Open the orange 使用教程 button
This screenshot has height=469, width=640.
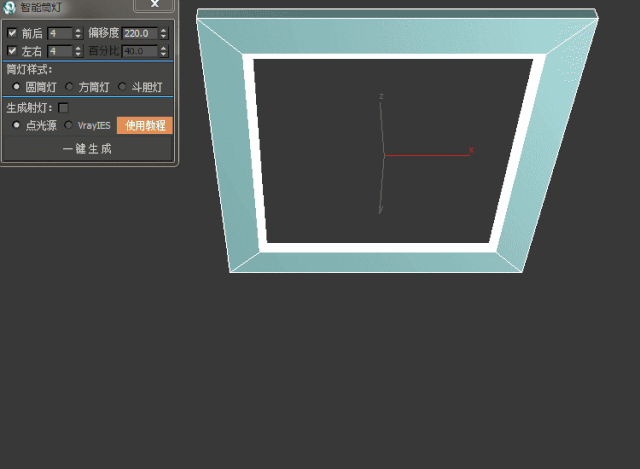[x=145, y=125]
